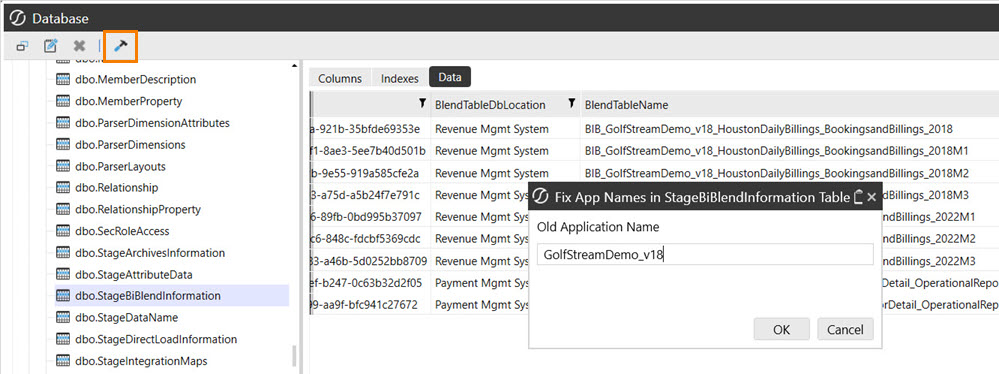Click dialog title Fix App Names text
Image resolution: width=999 pixels, height=374 pixels.
(702, 198)
